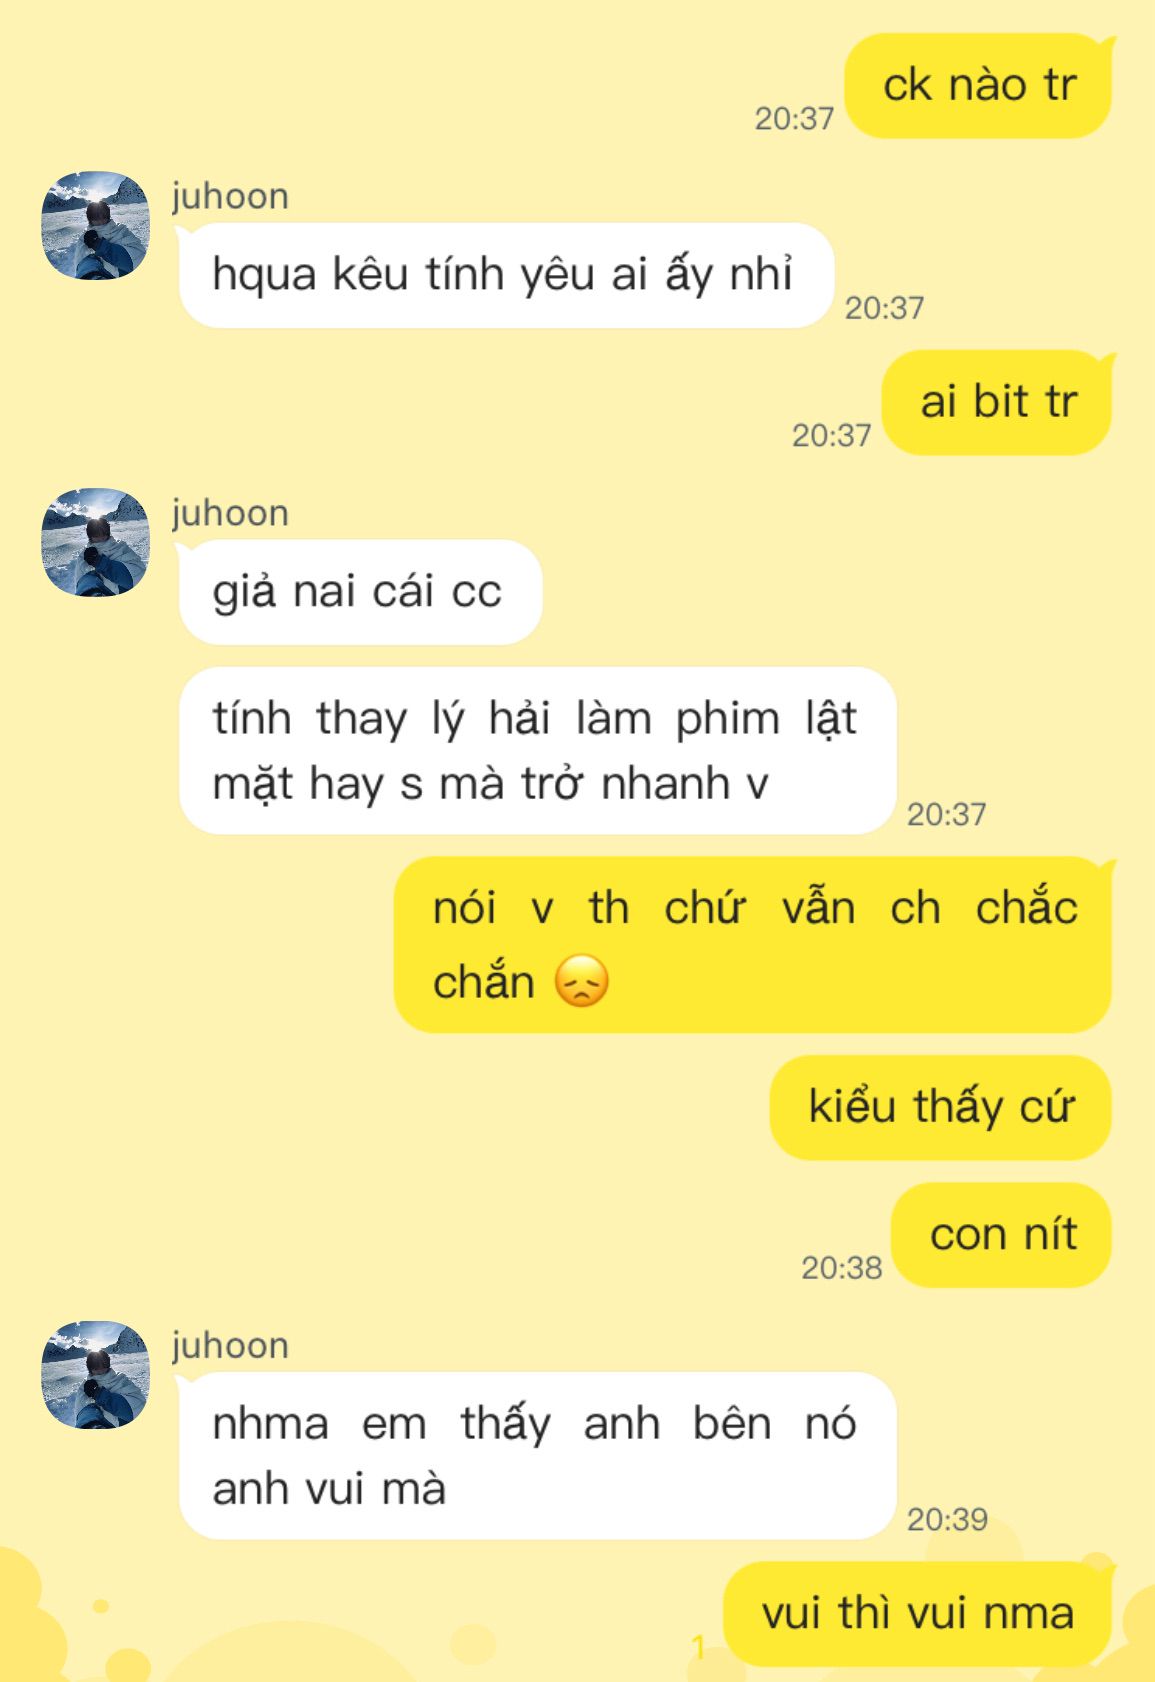1155x1682 pixels.
Task: Select the 'nói v th chứ vẫn ch chắc' bubble
Action: 753,944
